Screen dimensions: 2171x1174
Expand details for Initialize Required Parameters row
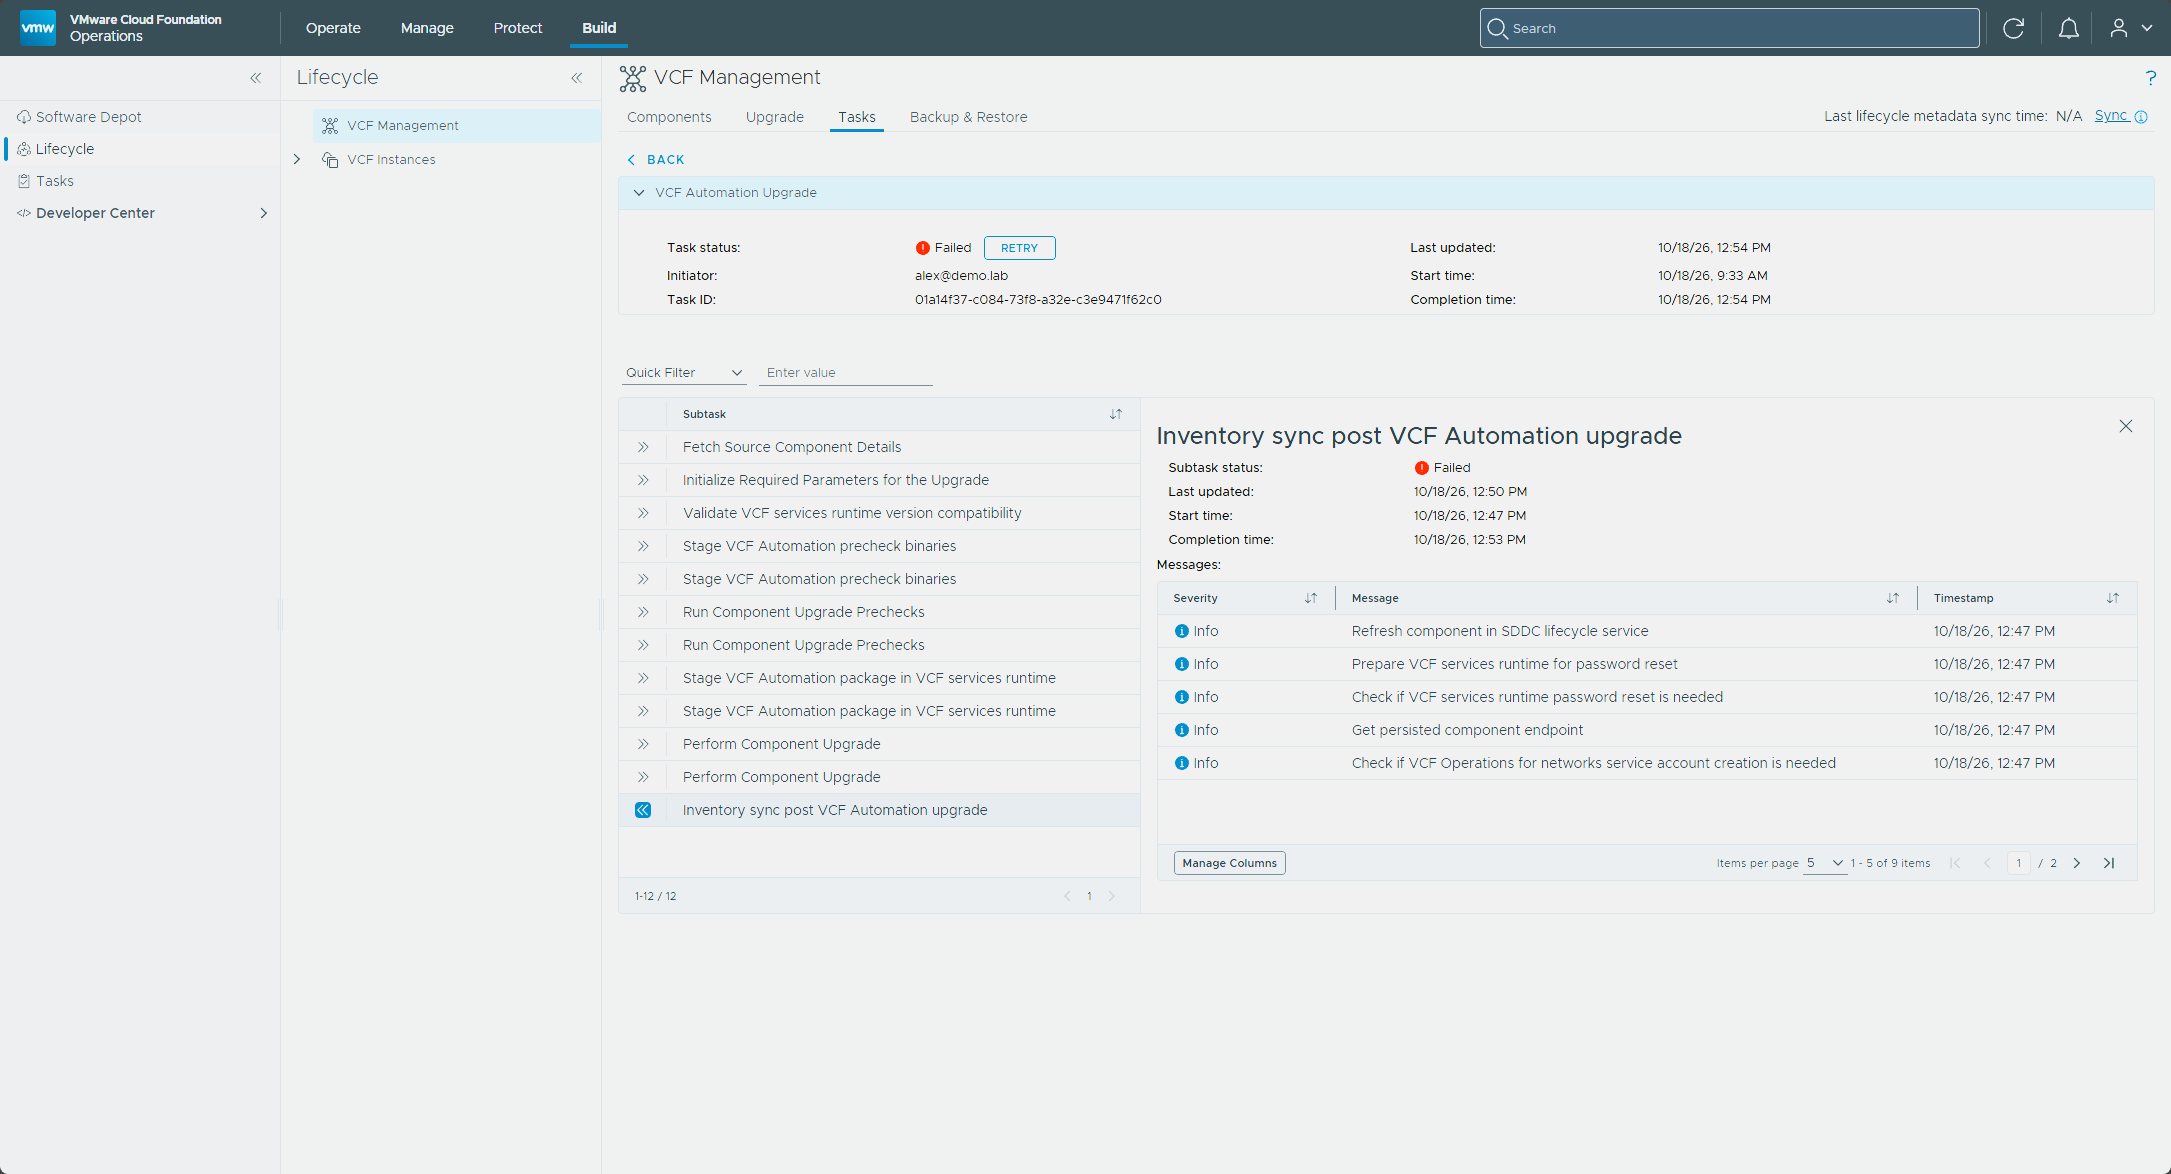click(643, 480)
